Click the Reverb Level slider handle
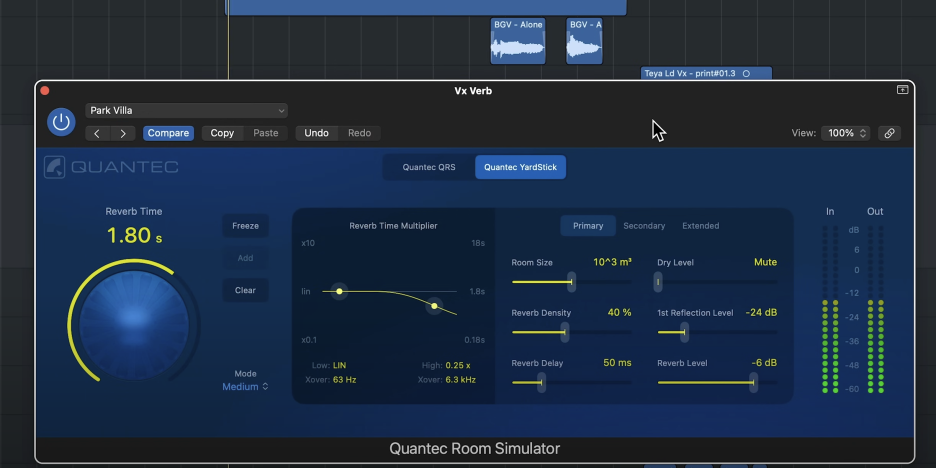This screenshot has height=468, width=936. click(753, 382)
